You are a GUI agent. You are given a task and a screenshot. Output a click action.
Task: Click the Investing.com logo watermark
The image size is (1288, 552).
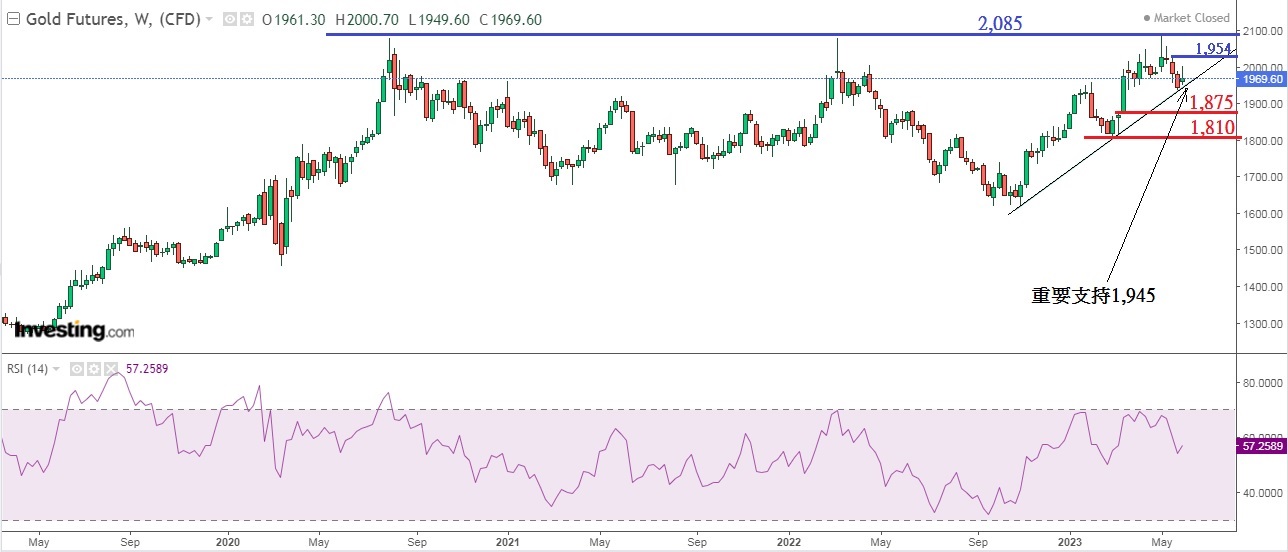click(74, 330)
